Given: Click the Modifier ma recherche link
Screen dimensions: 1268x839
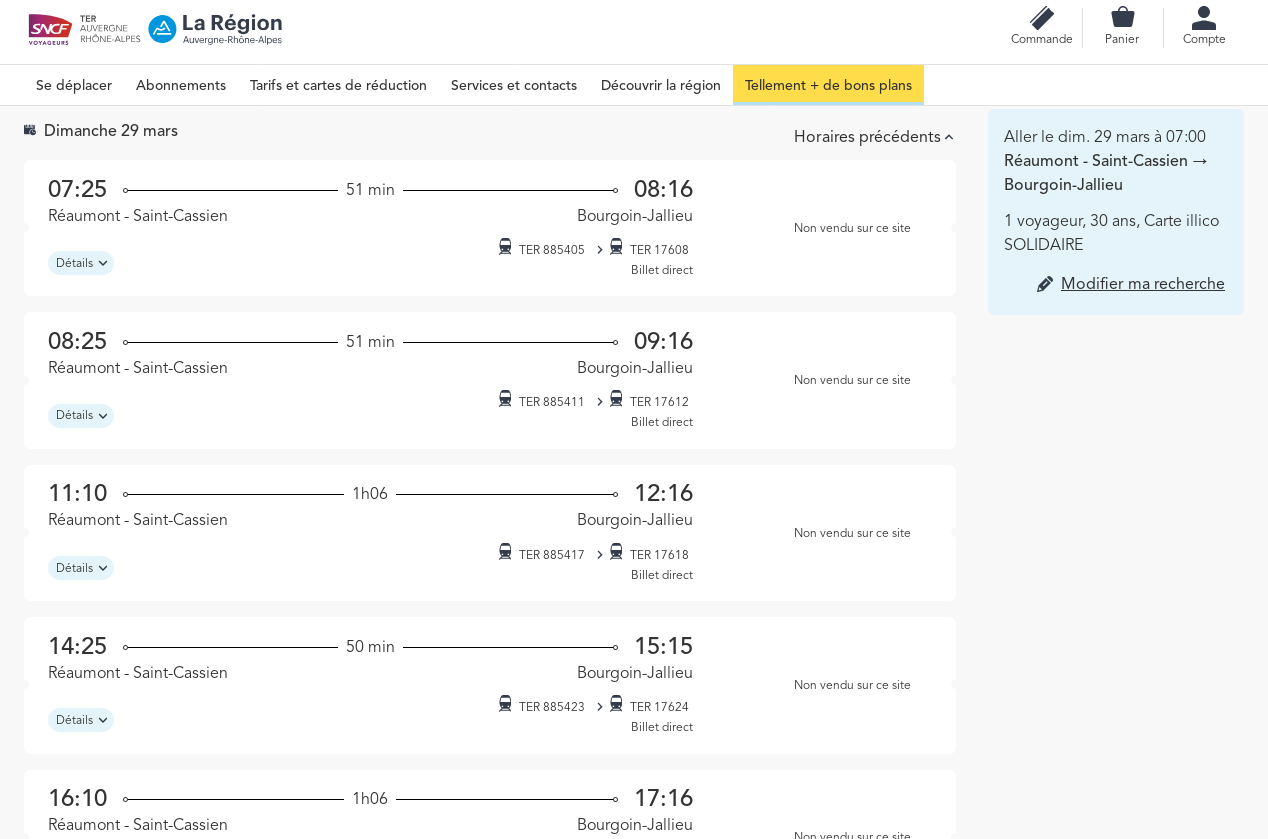Looking at the screenshot, I should point(1142,284).
